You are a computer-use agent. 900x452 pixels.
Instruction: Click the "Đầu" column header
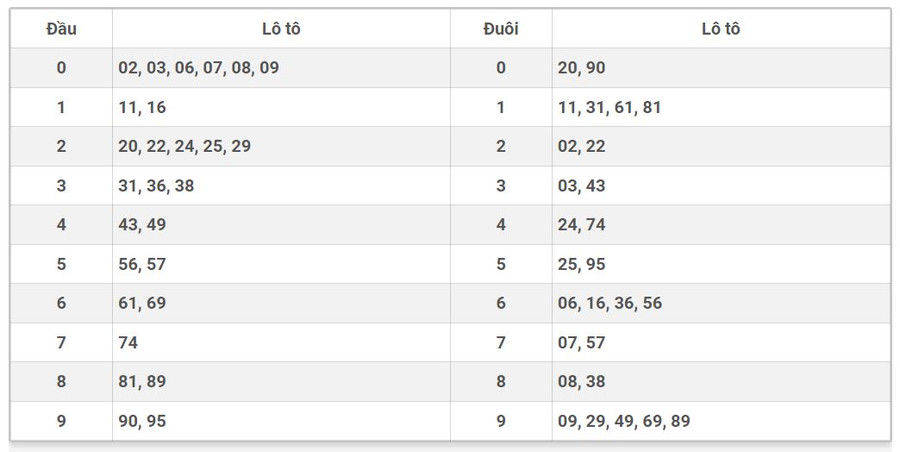click(x=61, y=29)
